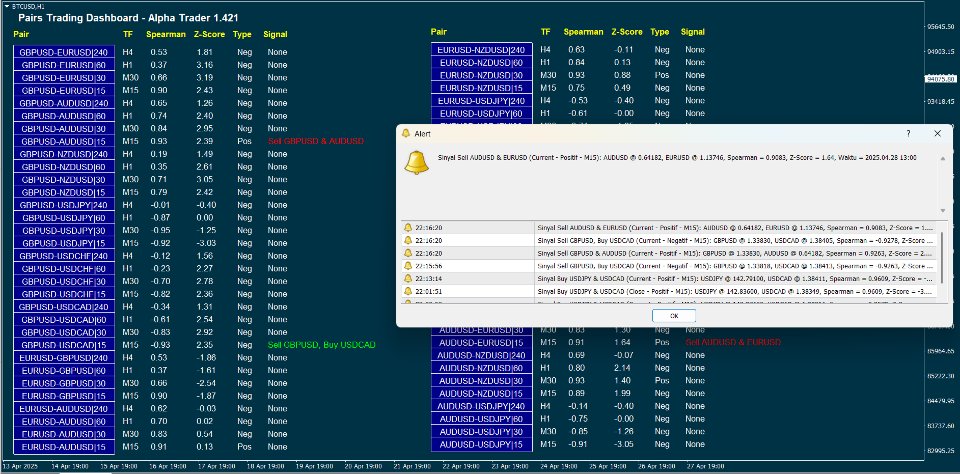Select the AUDUSD-NZDUSD|60 pair button
The height and width of the screenshot is (474, 960).
coord(482,368)
